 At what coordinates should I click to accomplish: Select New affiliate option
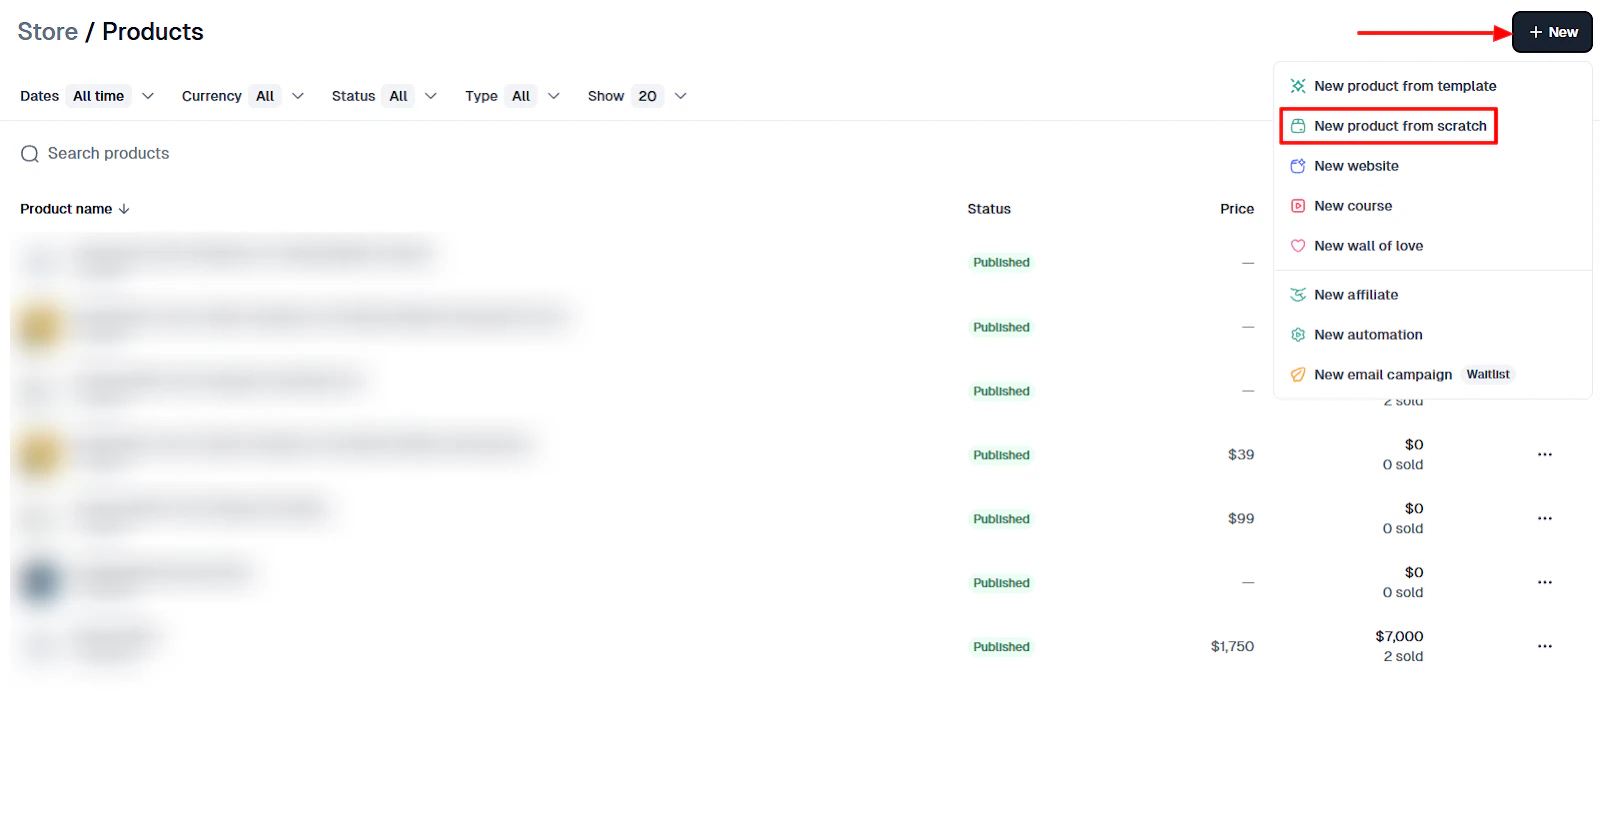1433,295
